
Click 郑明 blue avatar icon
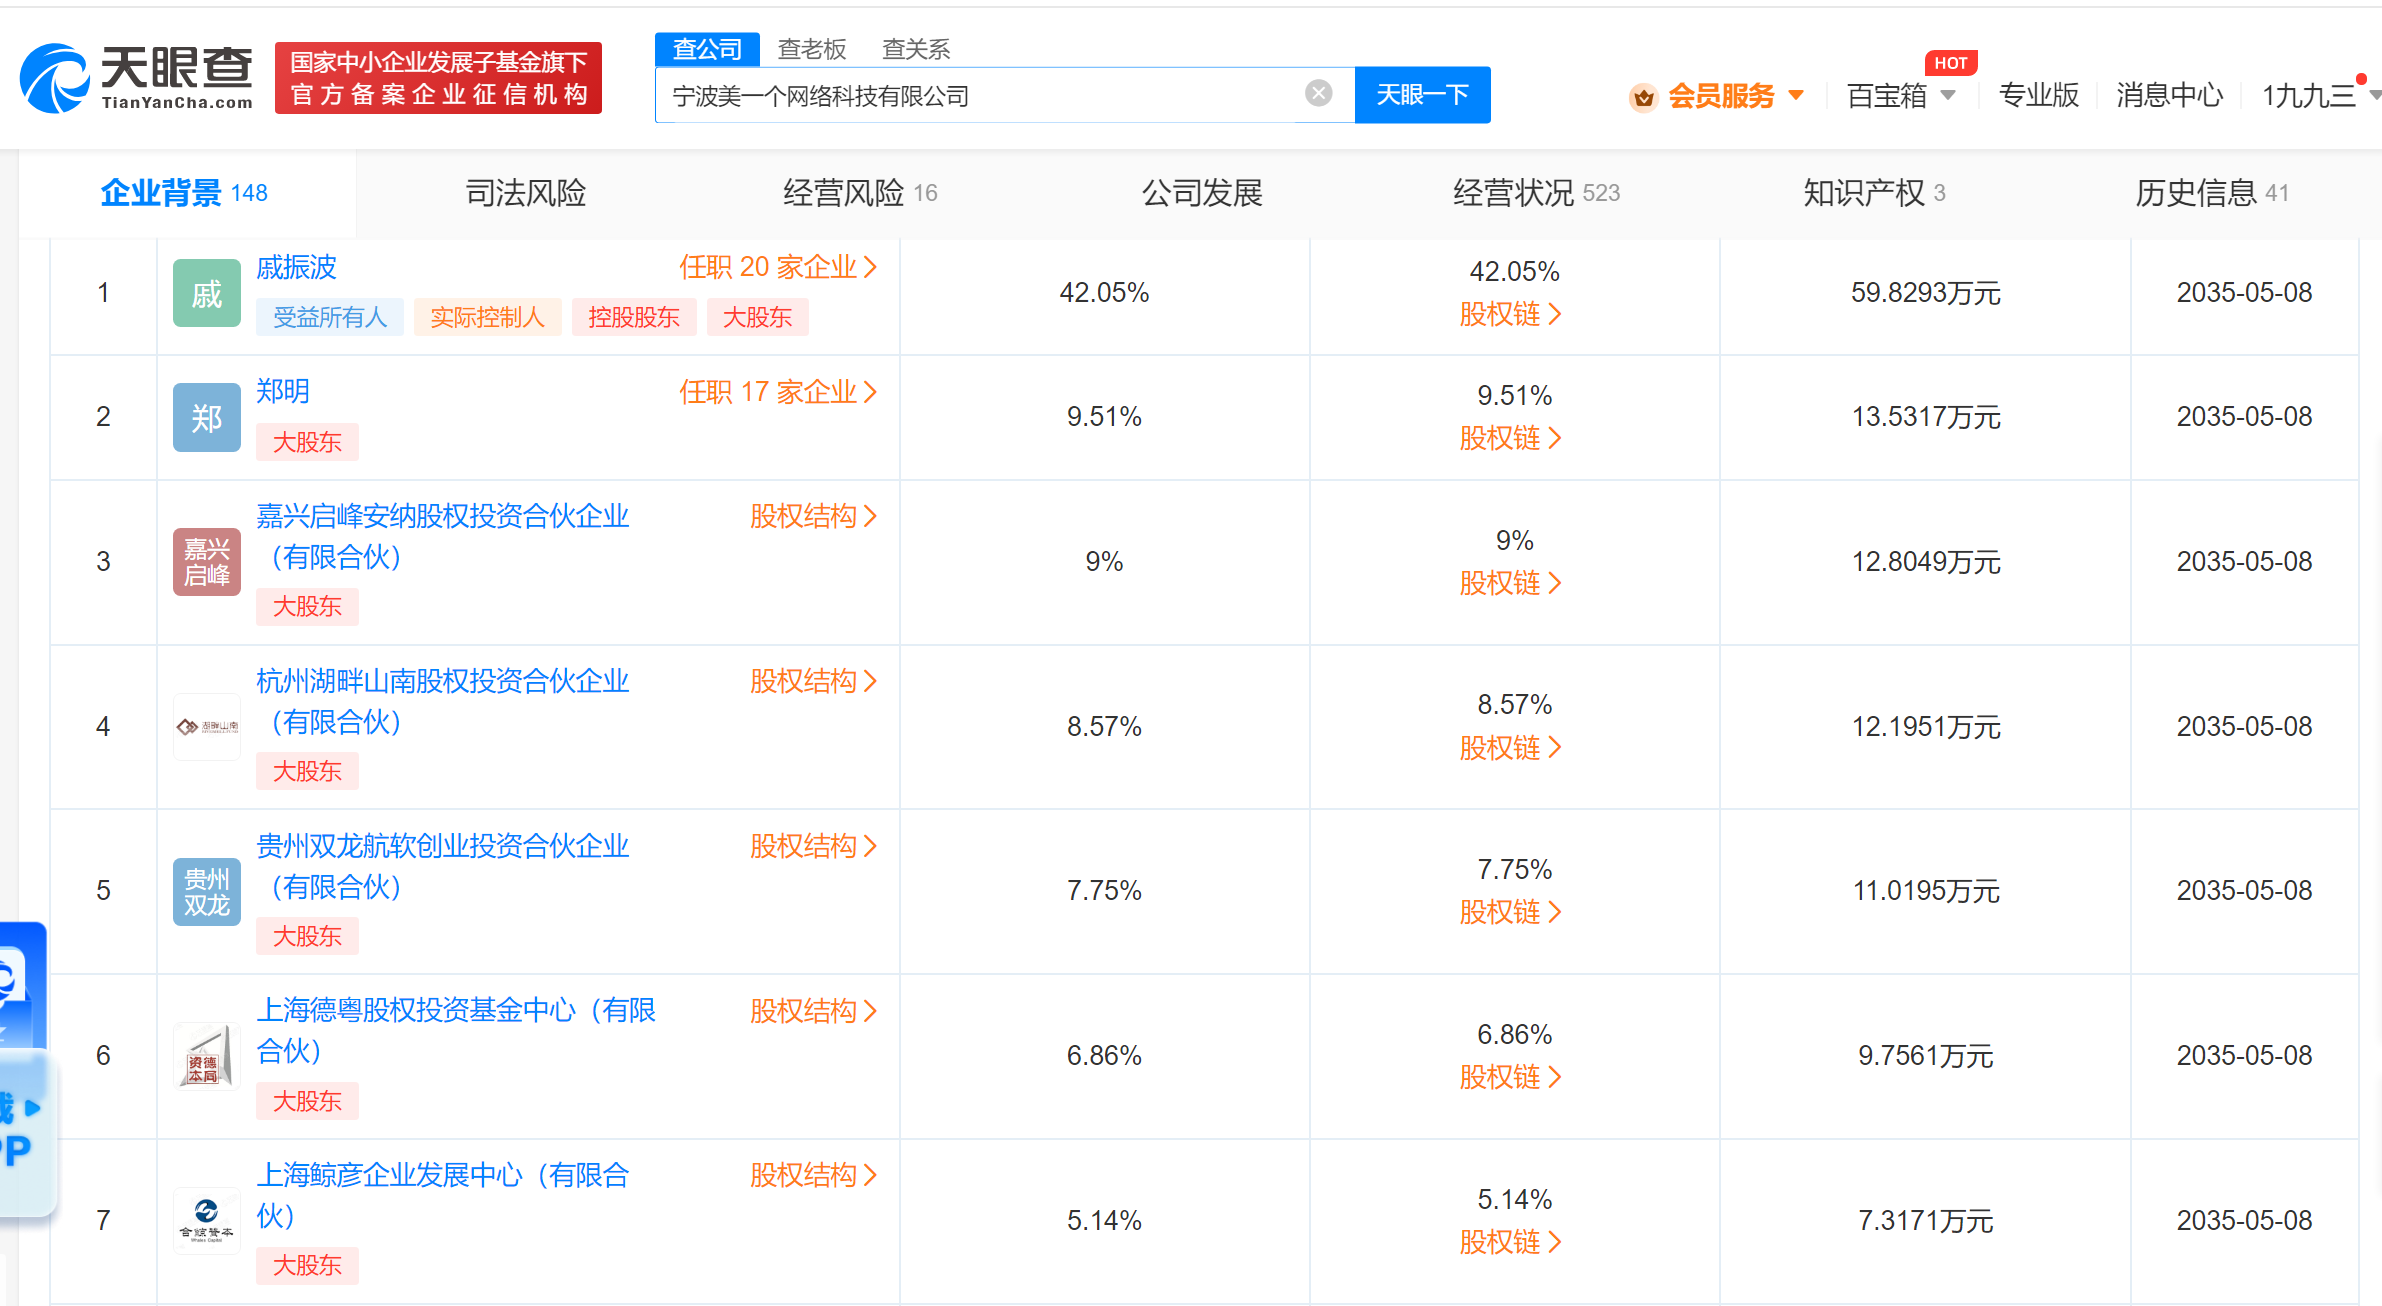(x=206, y=417)
